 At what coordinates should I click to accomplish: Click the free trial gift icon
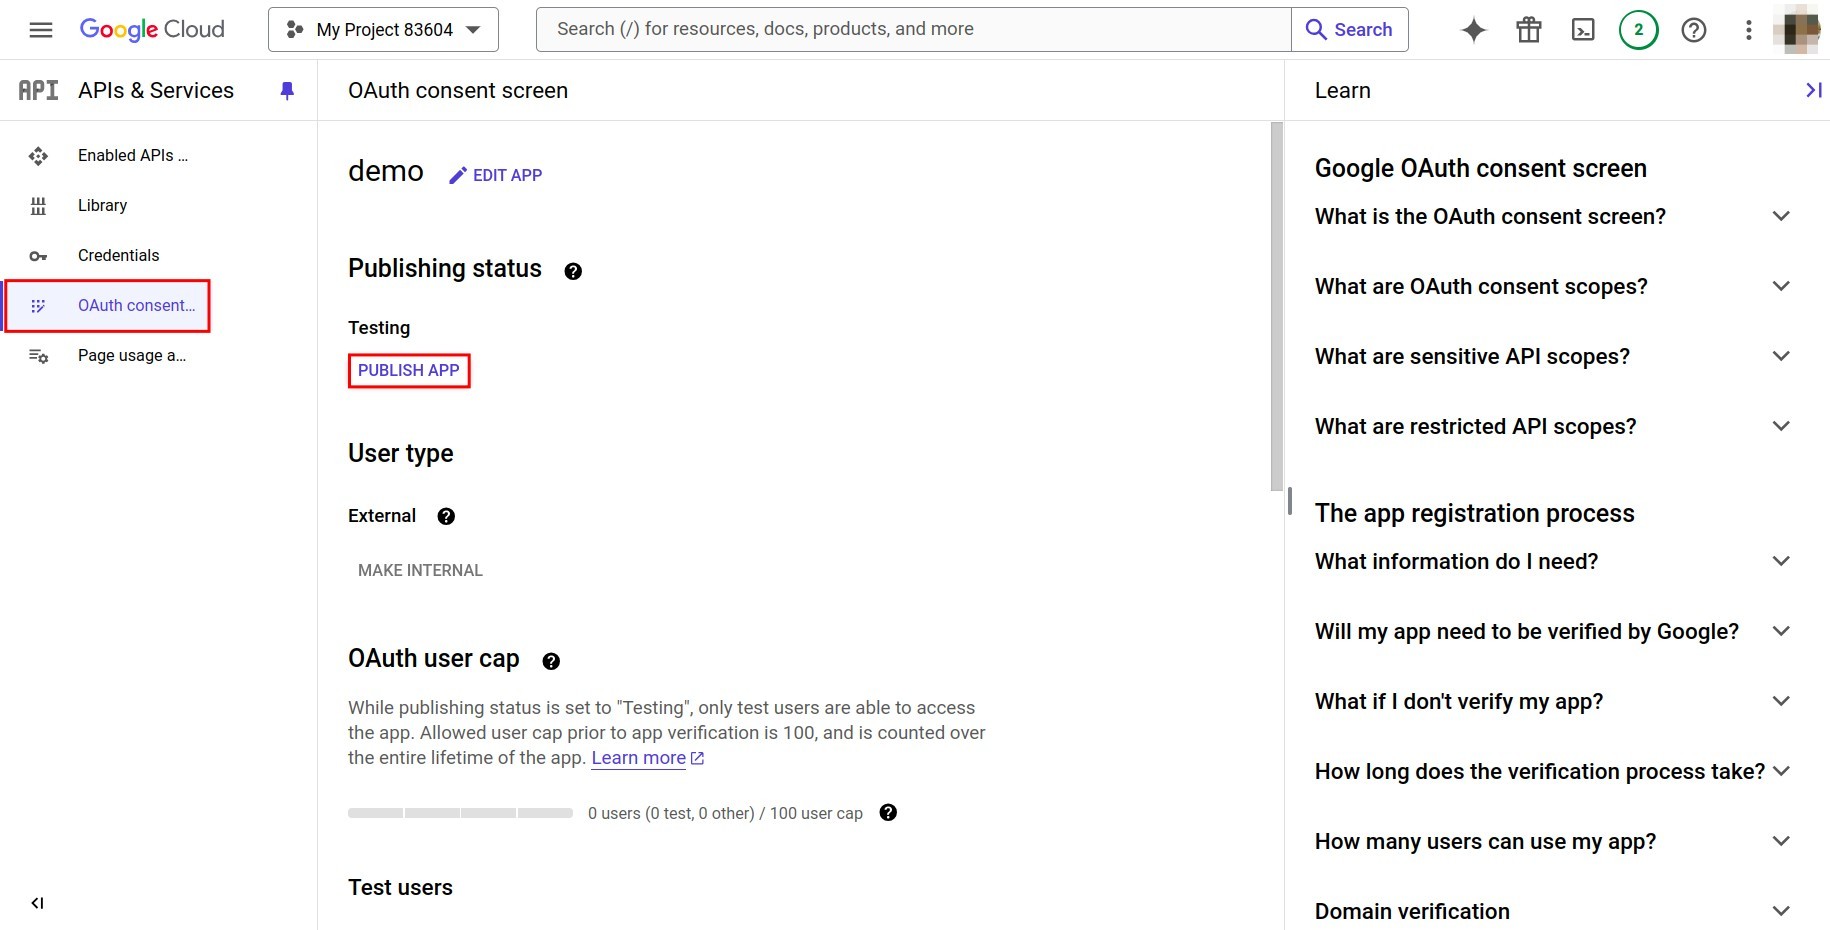click(x=1528, y=30)
